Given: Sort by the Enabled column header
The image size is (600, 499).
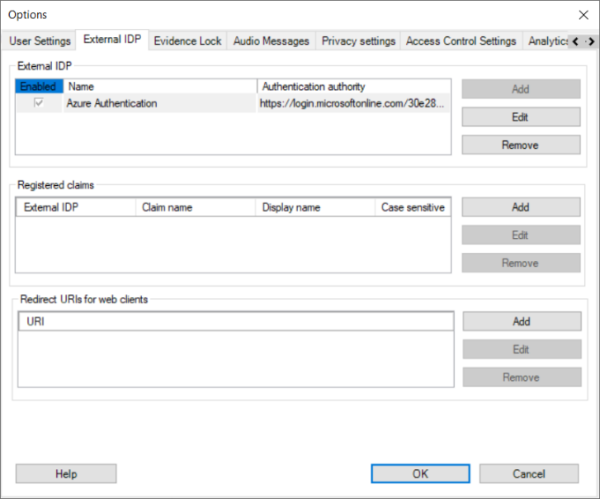Looking at the screenshot, I should [x=39, y=87].
